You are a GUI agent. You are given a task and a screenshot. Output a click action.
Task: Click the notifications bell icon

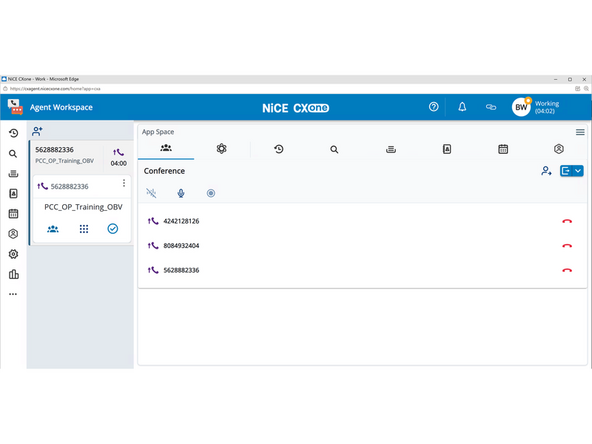462,107
